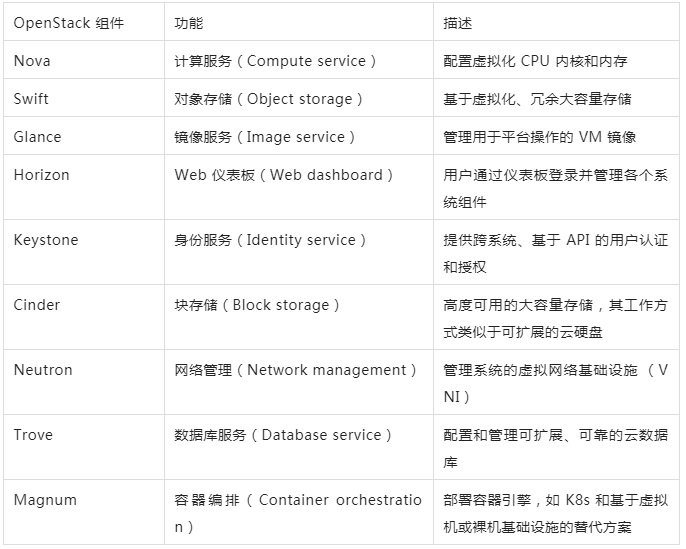Click the Nova component cell

[32, 61]
